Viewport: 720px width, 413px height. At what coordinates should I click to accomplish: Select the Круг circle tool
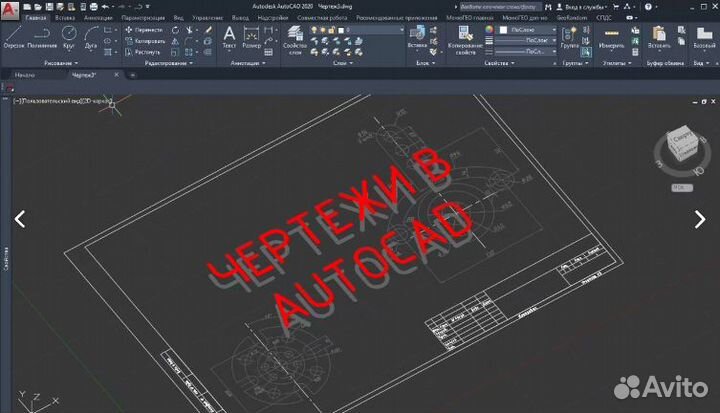[69, 37]
